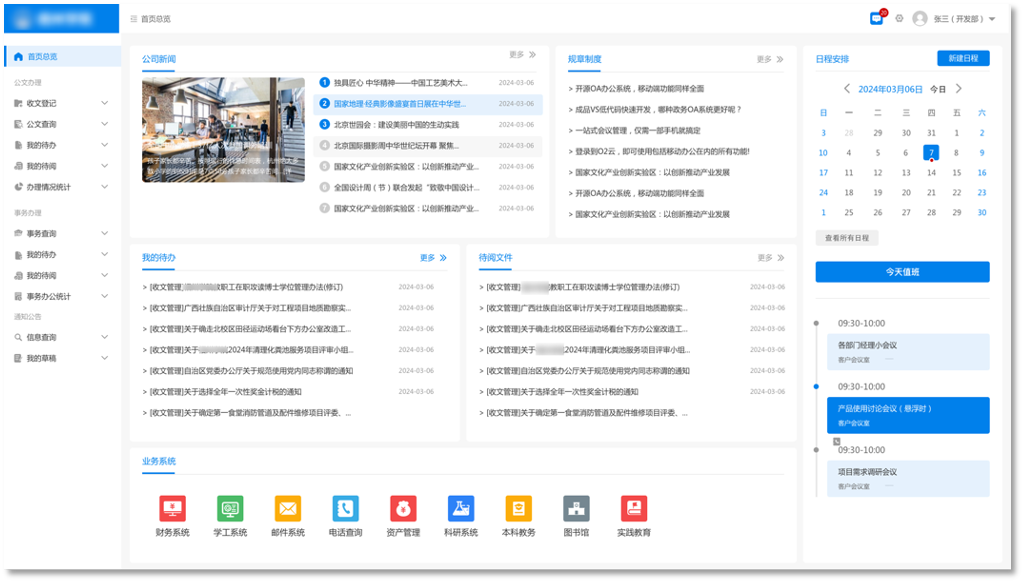
Task: Click the 信息查询 magnifier icon
Action: [18, 337]
